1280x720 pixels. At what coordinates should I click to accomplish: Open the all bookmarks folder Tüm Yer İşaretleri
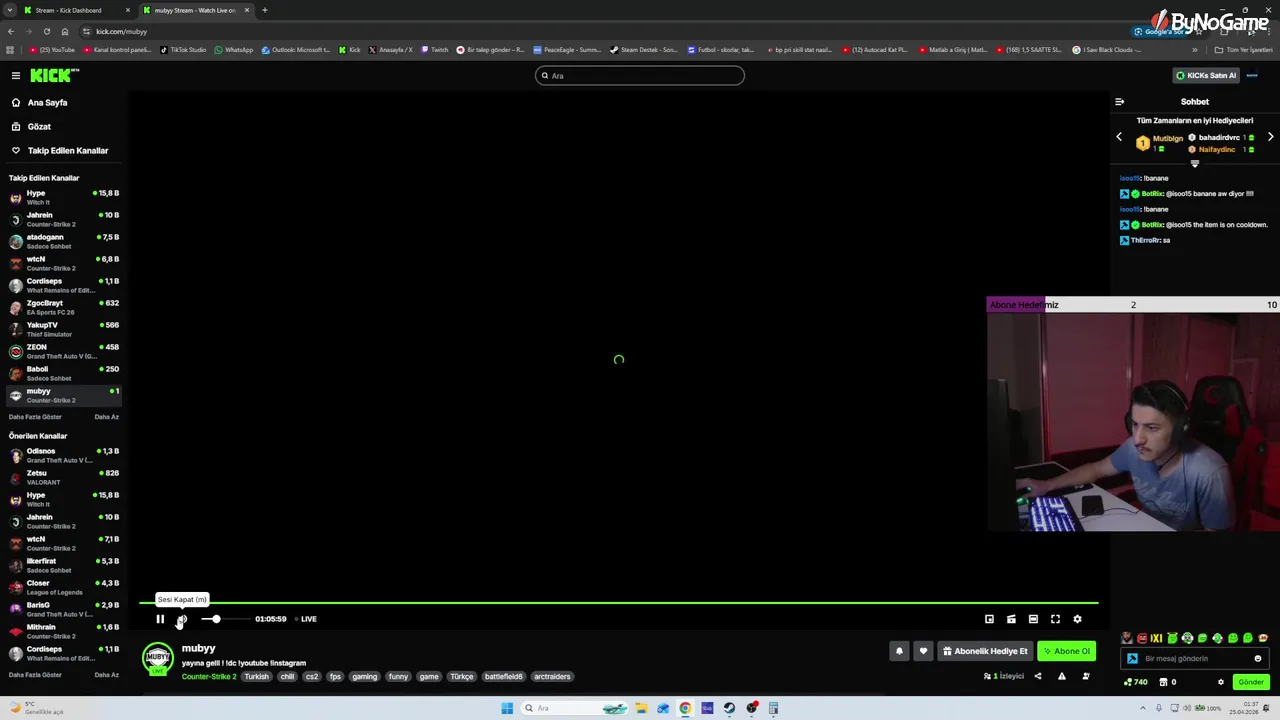(1244, 49)
